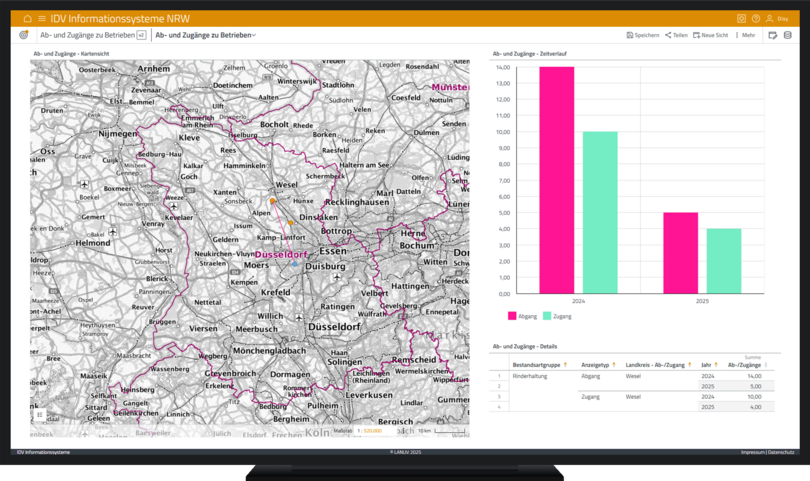Viewport: 810px width, 481px height.
Task: Click the note icon beside Mehr
Action: [x=773, y=35]
